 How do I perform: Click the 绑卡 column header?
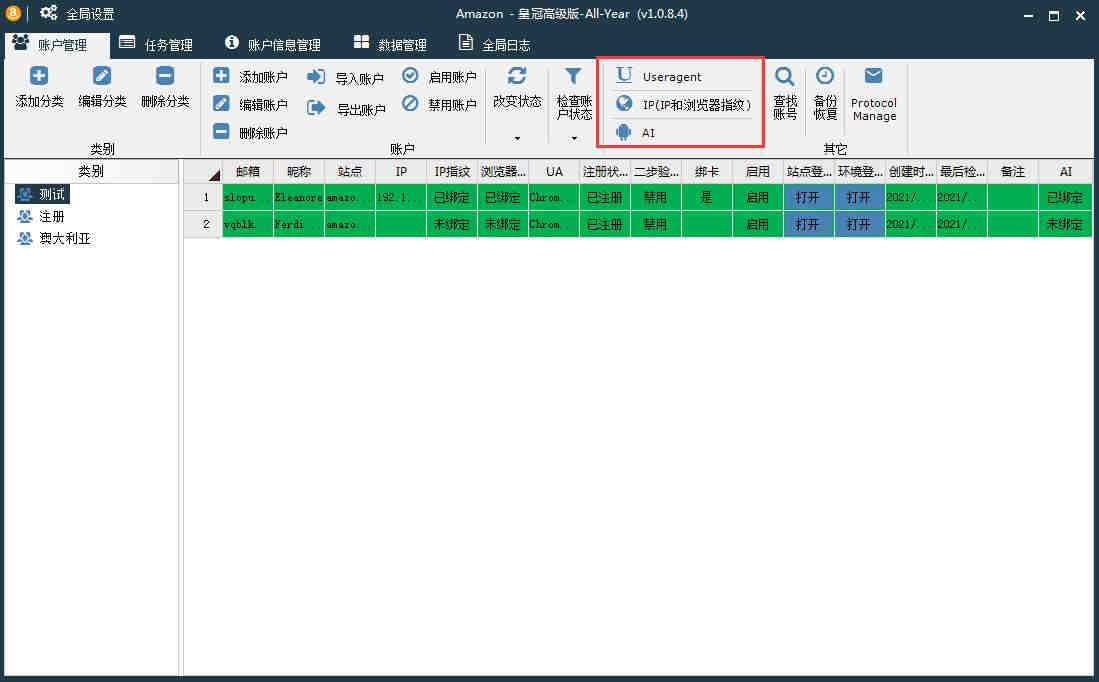click(x=706, y=172)
